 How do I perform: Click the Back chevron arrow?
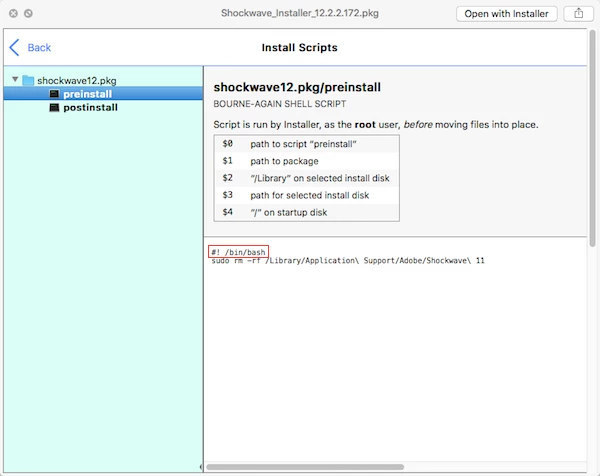coord(15,47)
